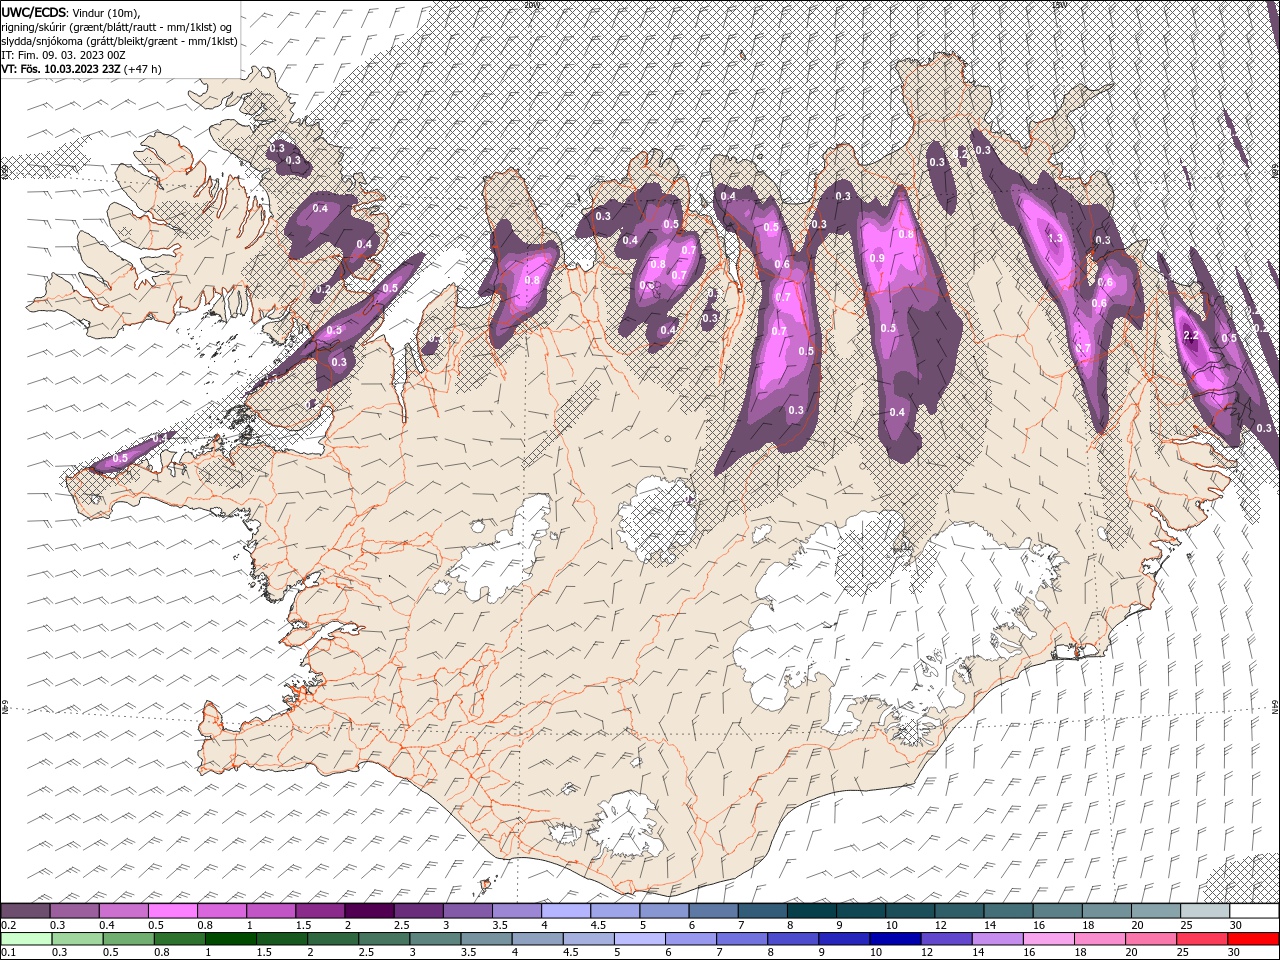Click the '15W' longitude label at top
1280x960 pixels.
[1058, 4]
